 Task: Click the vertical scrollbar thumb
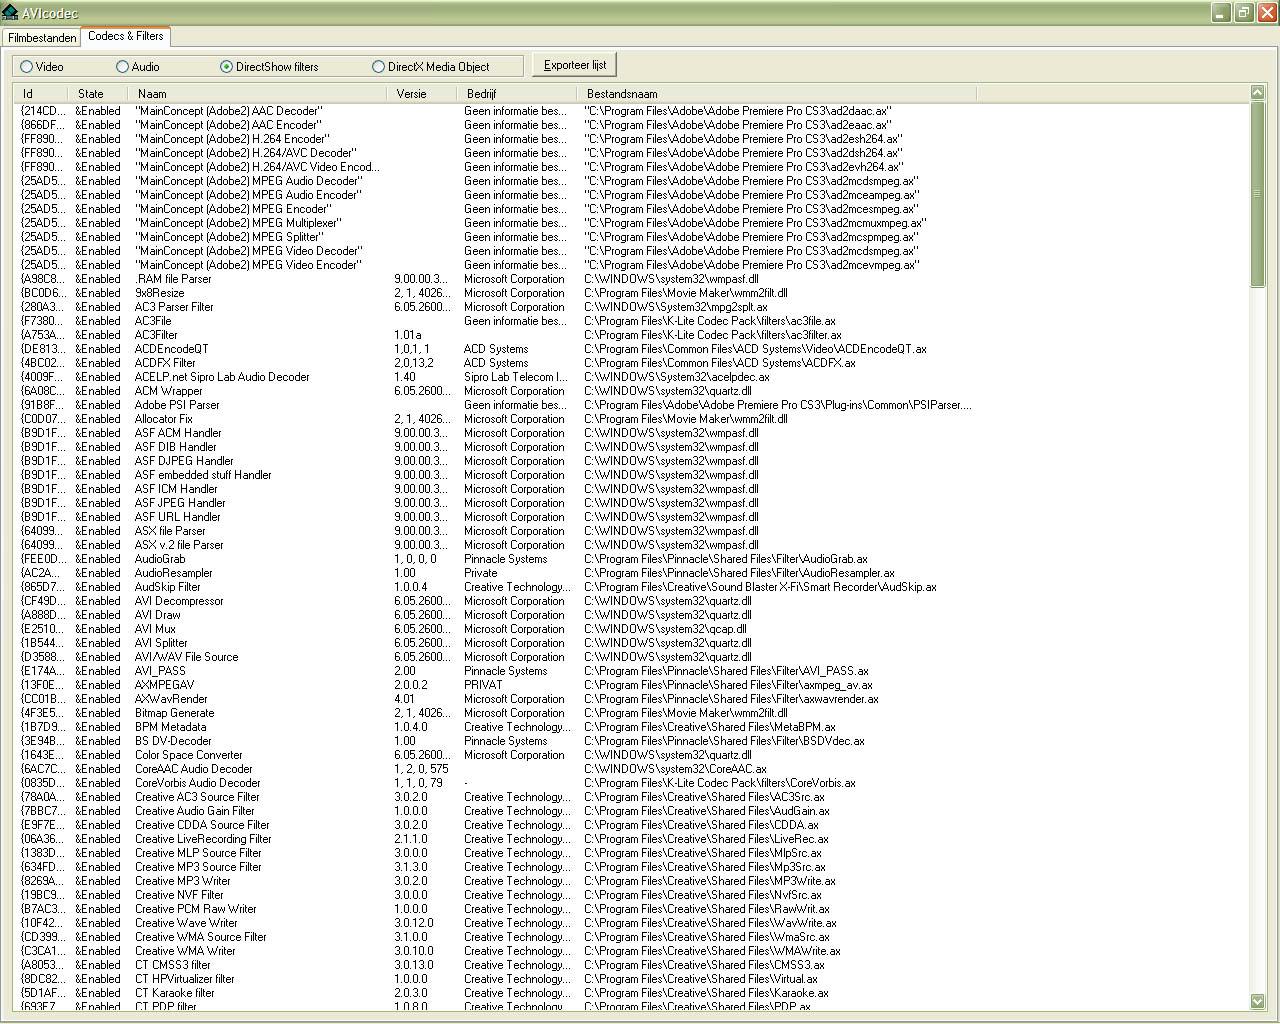(x=1257, y=193)
